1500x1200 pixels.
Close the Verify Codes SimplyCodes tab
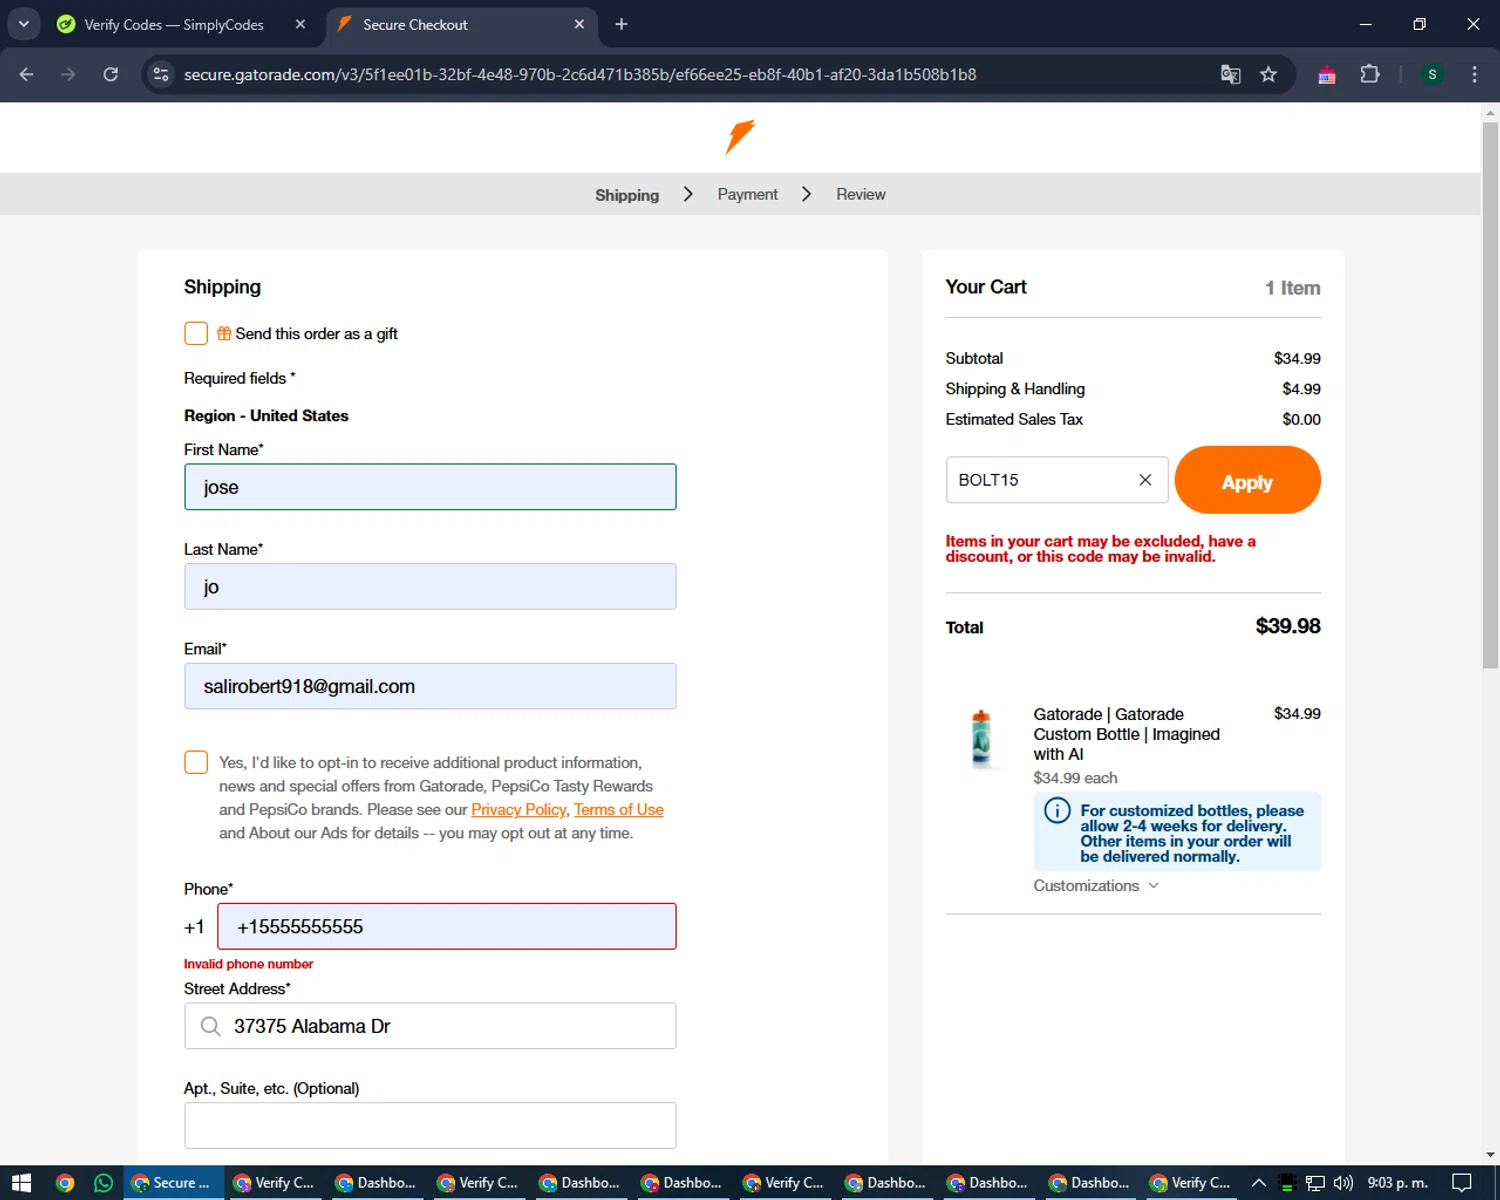(300, 24)
